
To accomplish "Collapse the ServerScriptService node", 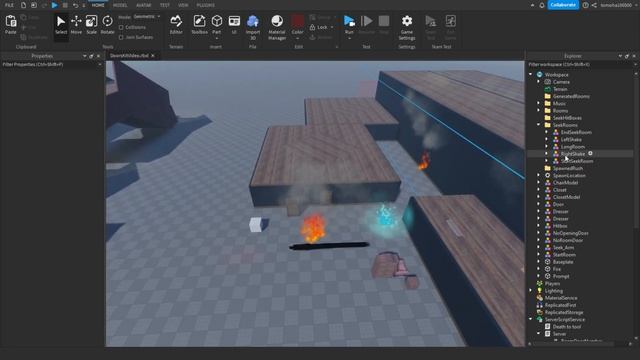I will (531, 319).
